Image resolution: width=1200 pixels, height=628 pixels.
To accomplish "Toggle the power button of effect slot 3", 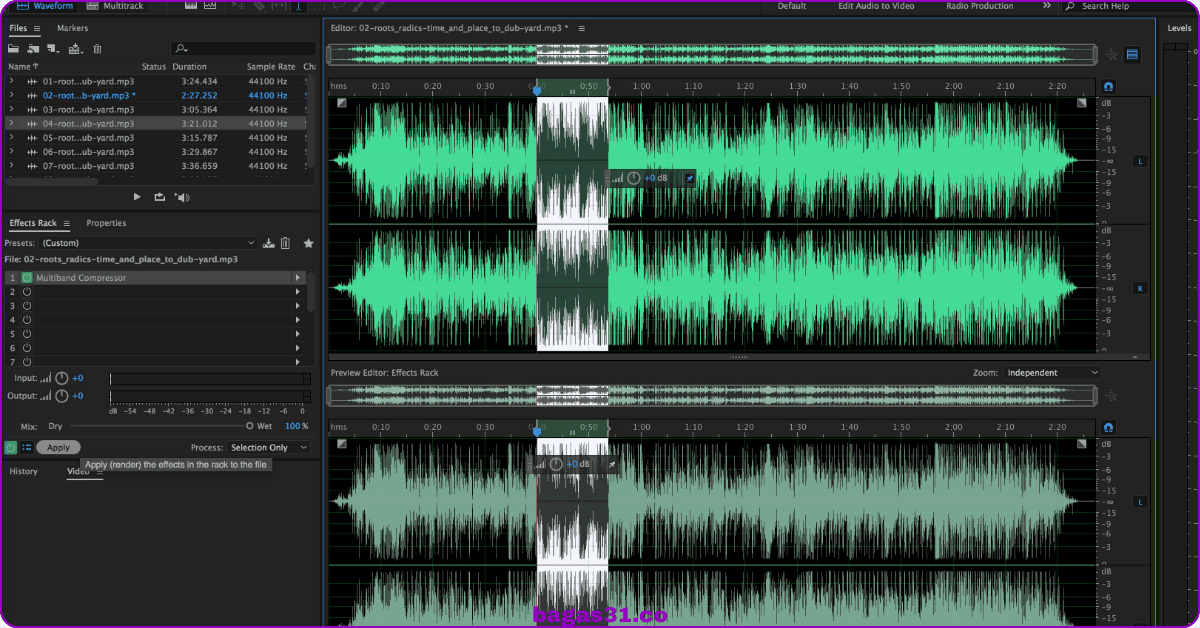I will click(27, 305).
